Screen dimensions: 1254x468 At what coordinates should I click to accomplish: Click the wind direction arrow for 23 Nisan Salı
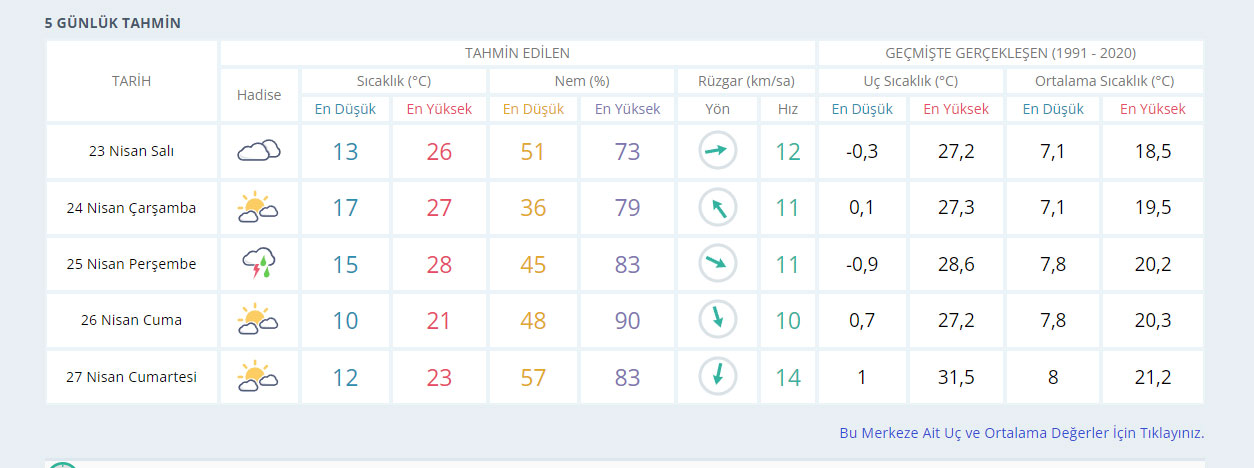(717, 151)
